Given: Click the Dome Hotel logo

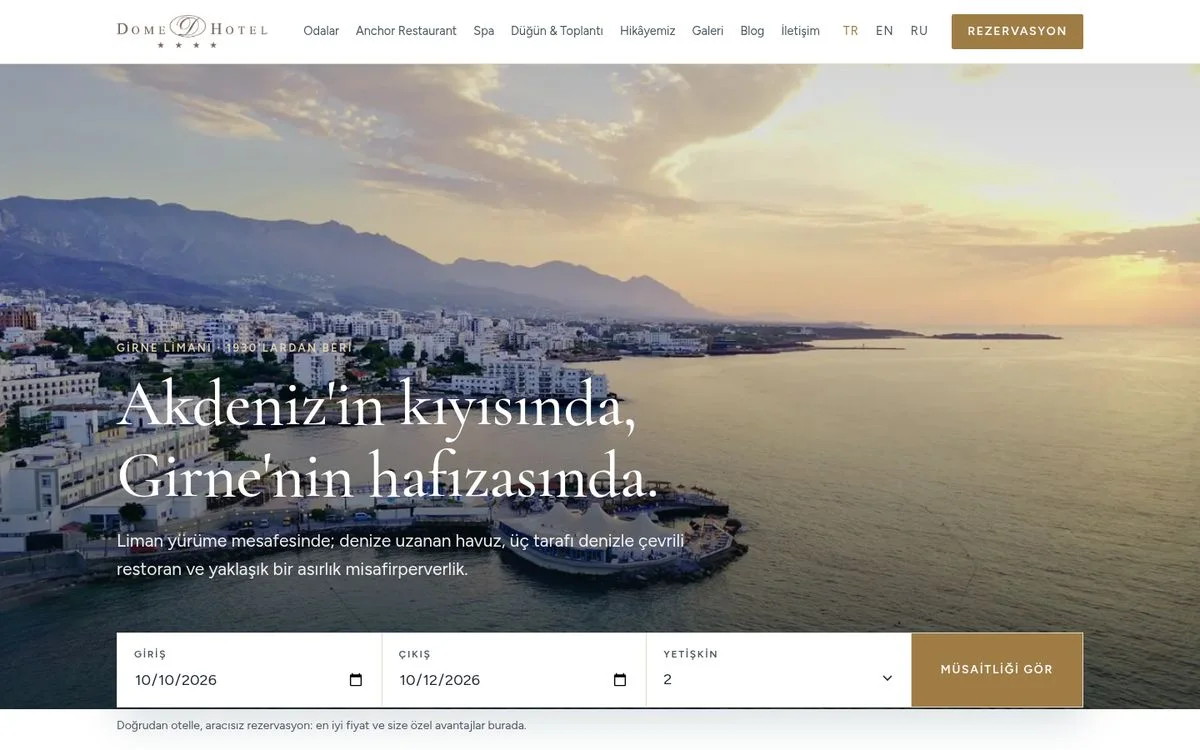Looking at the screenshot, I should coord(192,31).
